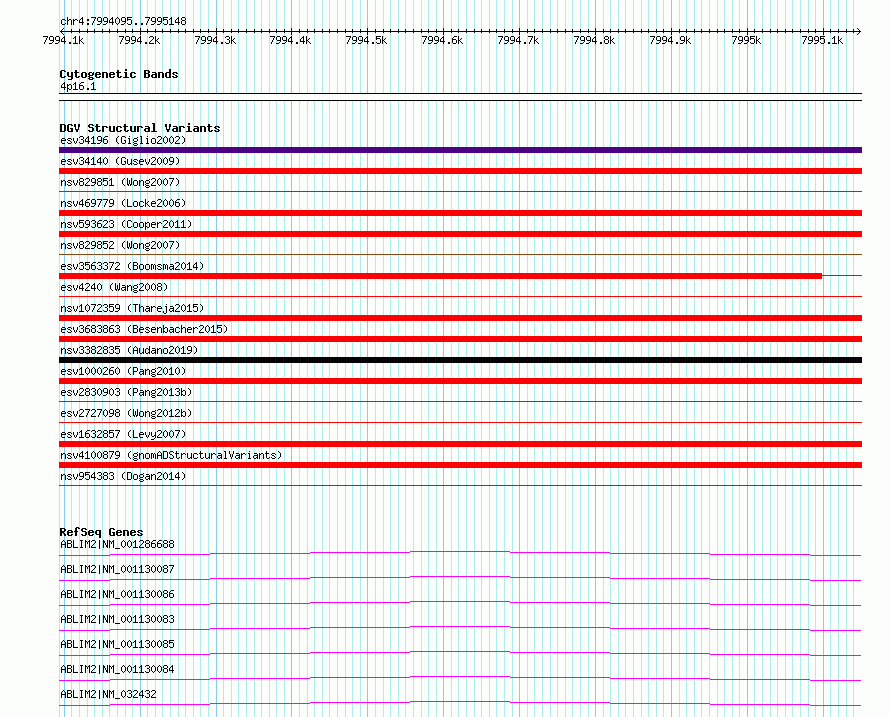This screenshot has width=890, height=717.
Task: Click ABLIM2|NM_001130086 transcript label
Action: click(x=117, y=594)
